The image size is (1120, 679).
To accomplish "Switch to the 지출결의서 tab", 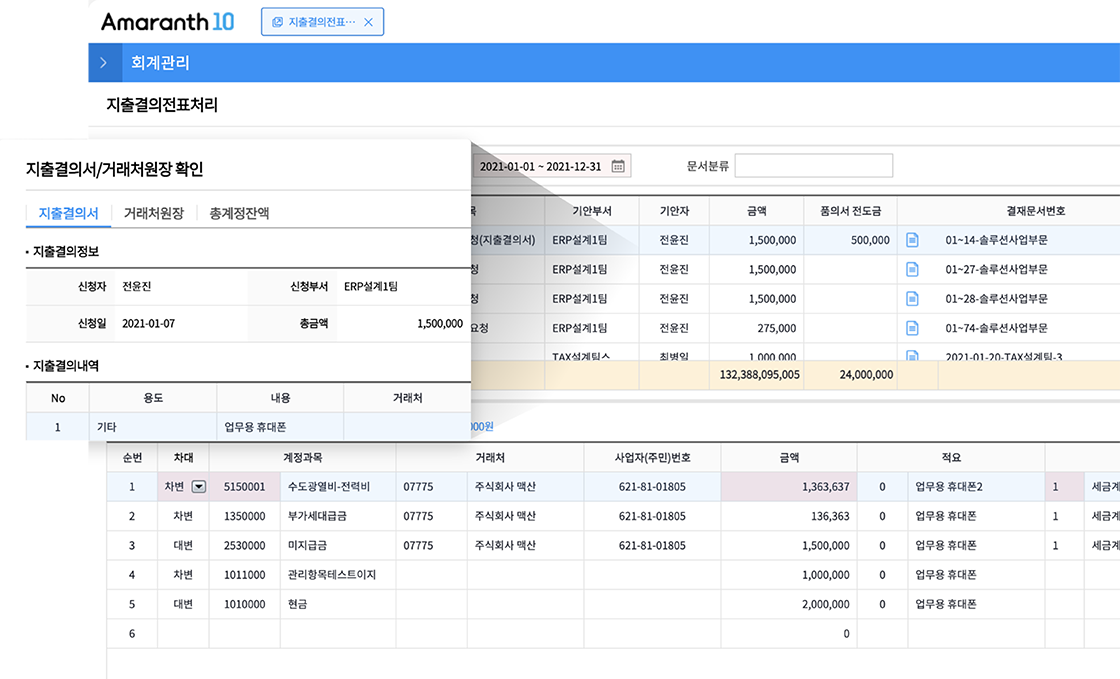I will [x=69, y=213].
